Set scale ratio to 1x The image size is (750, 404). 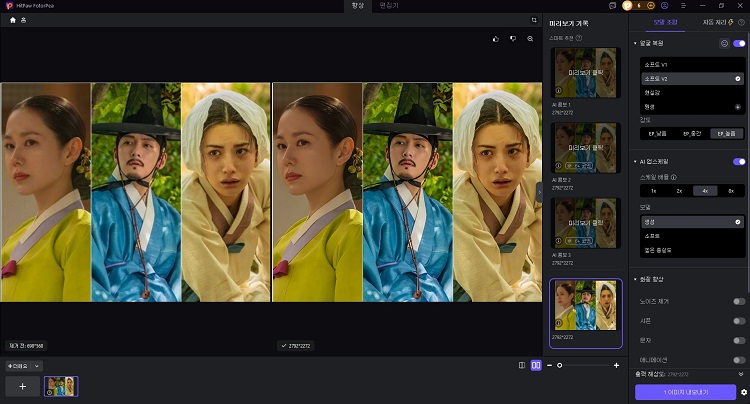(x=653, y=191)
